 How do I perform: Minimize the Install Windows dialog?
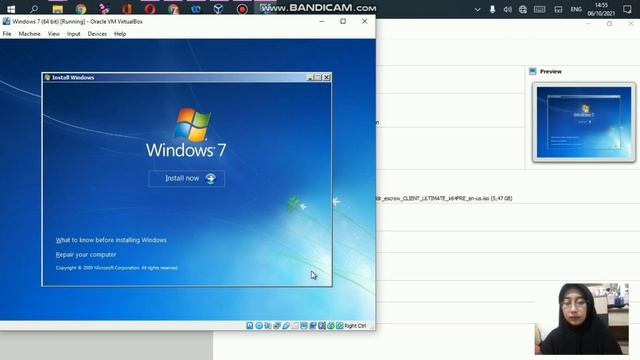pyautogui.click(x=310, y=77)
